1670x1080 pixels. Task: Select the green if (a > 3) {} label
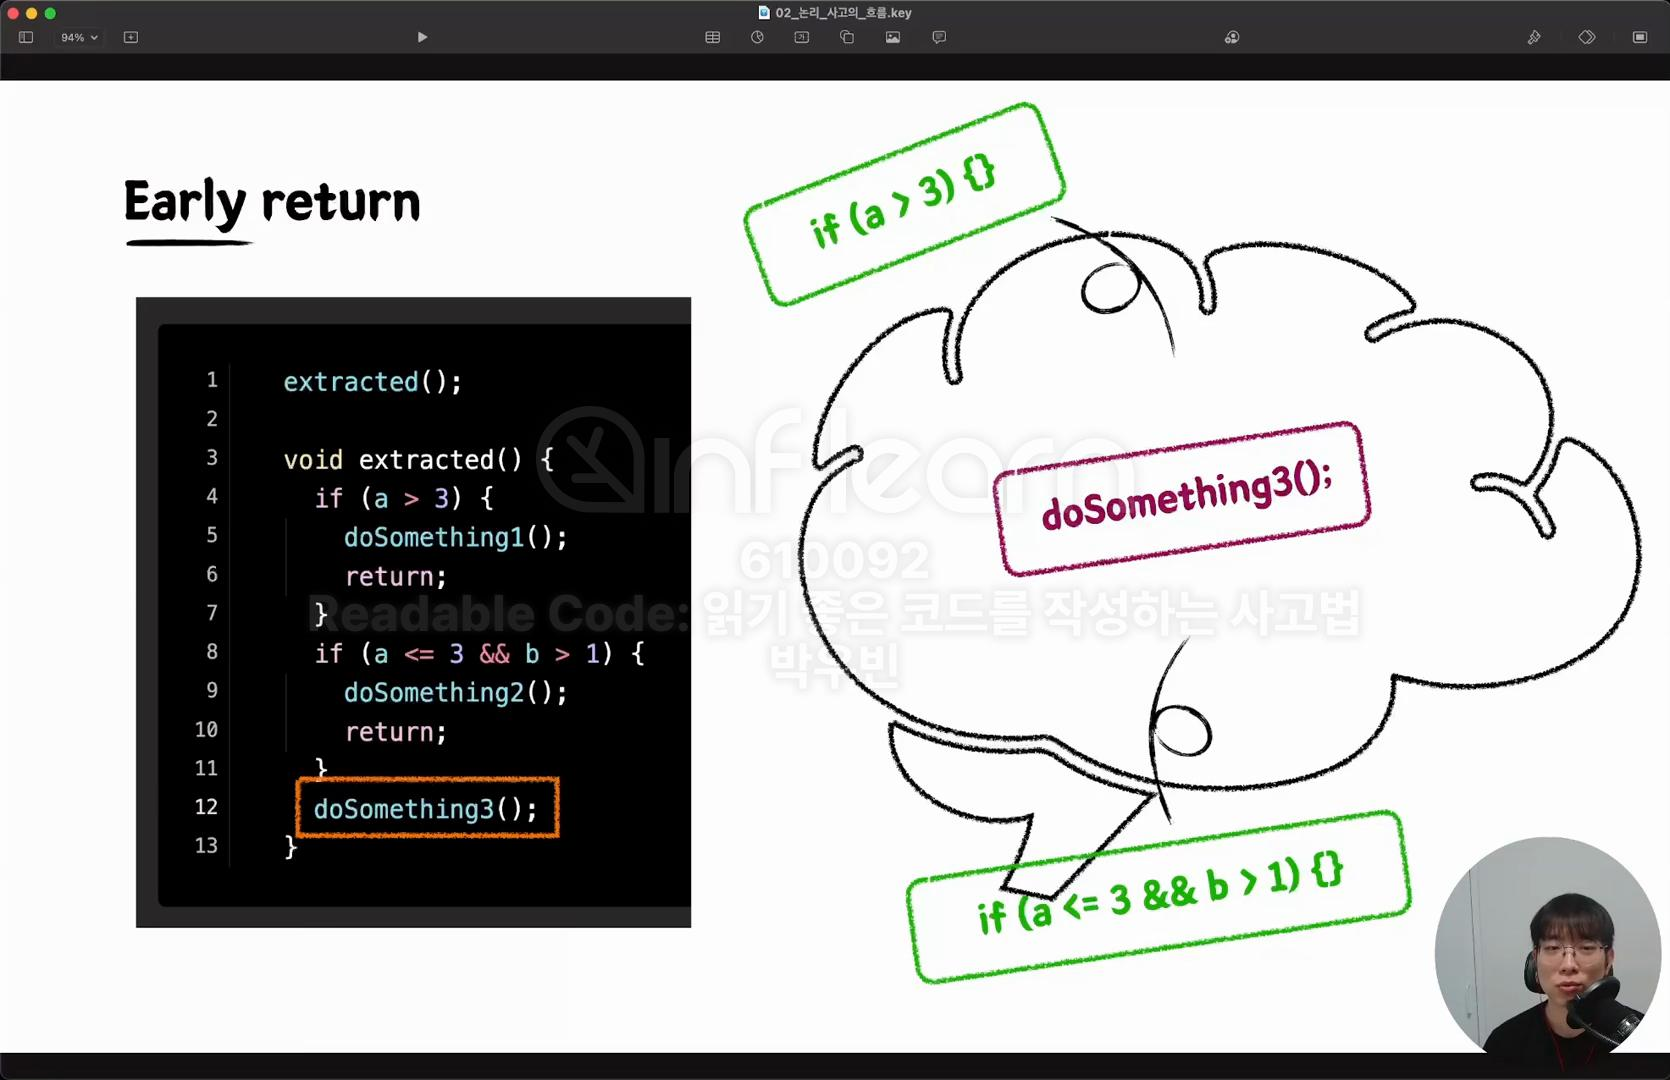(904, 203)
